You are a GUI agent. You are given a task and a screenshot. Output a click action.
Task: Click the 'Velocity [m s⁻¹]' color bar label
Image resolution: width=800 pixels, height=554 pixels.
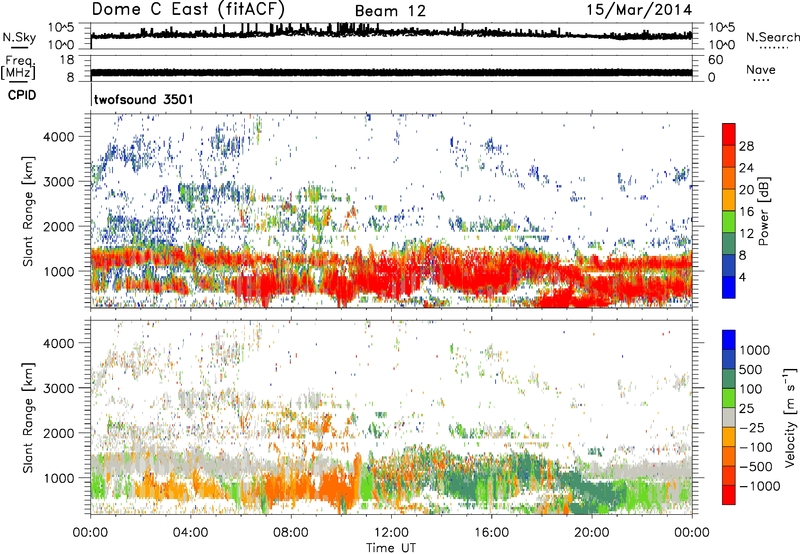point(790,417)
